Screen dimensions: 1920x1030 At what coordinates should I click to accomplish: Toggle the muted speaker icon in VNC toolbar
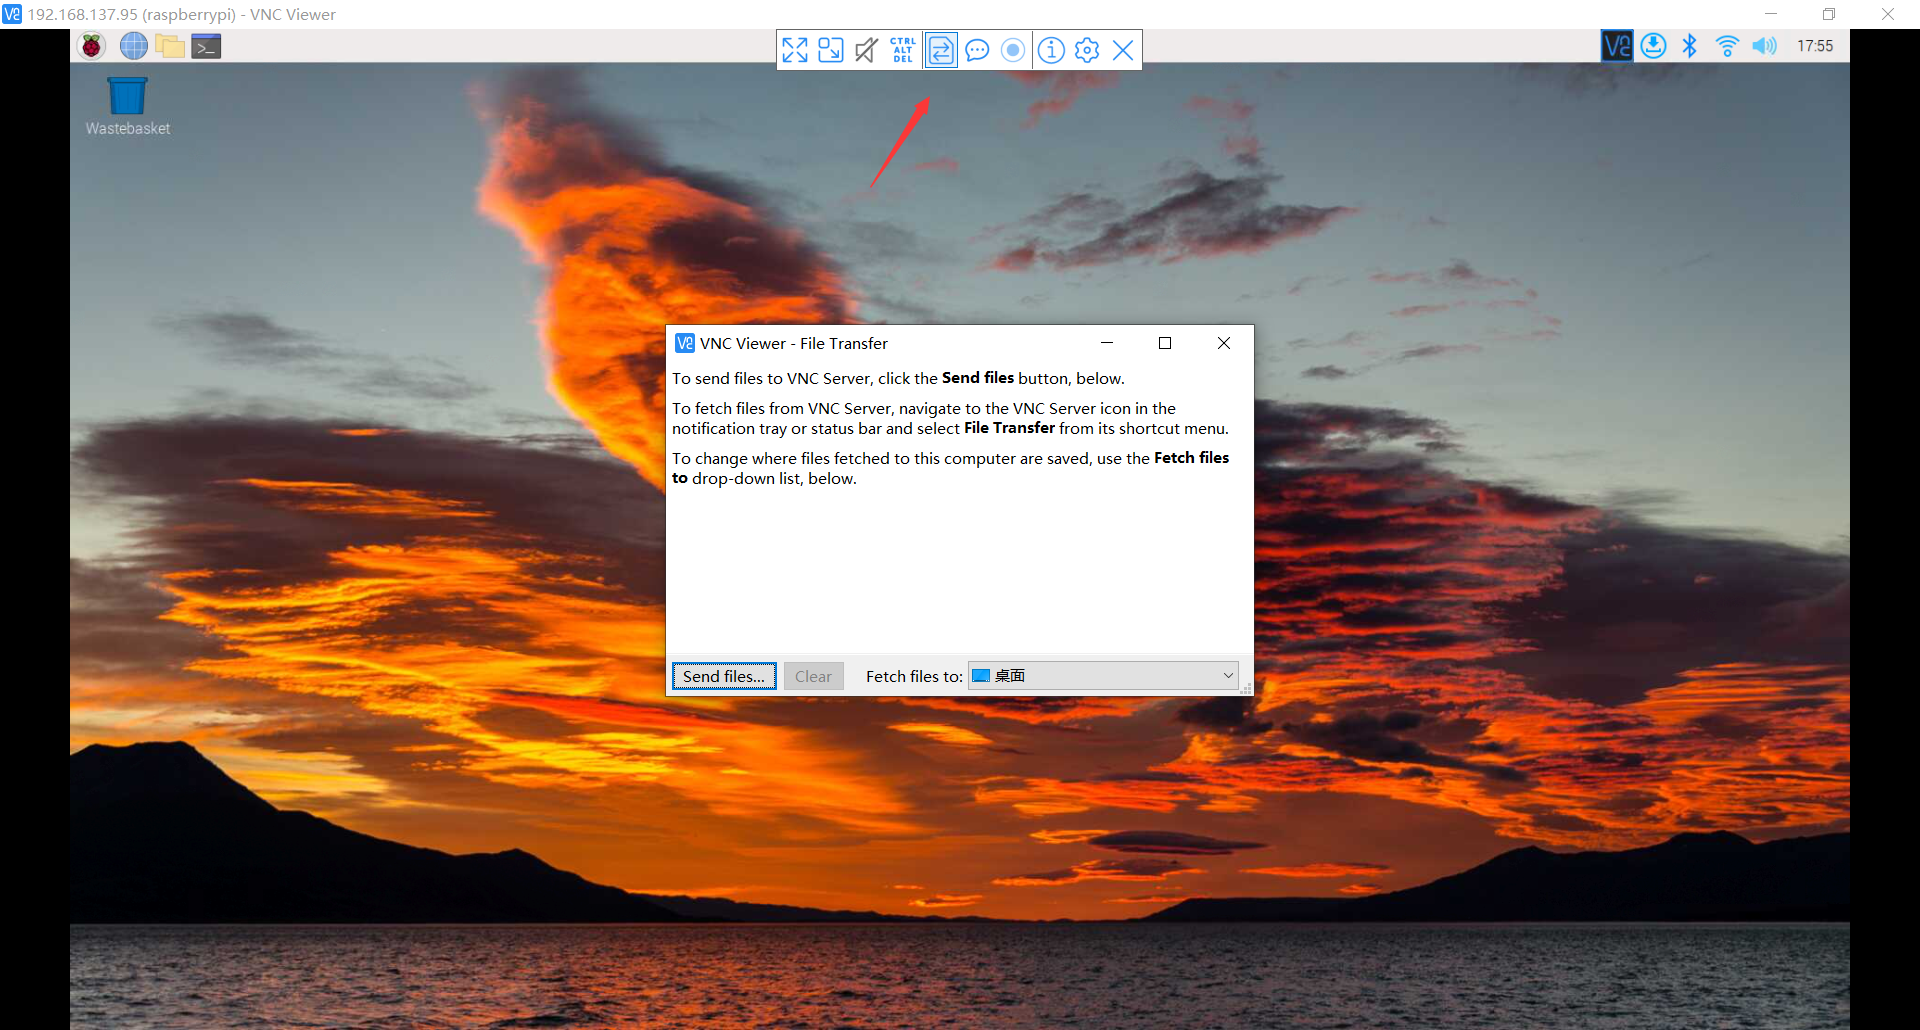(867, 50)
